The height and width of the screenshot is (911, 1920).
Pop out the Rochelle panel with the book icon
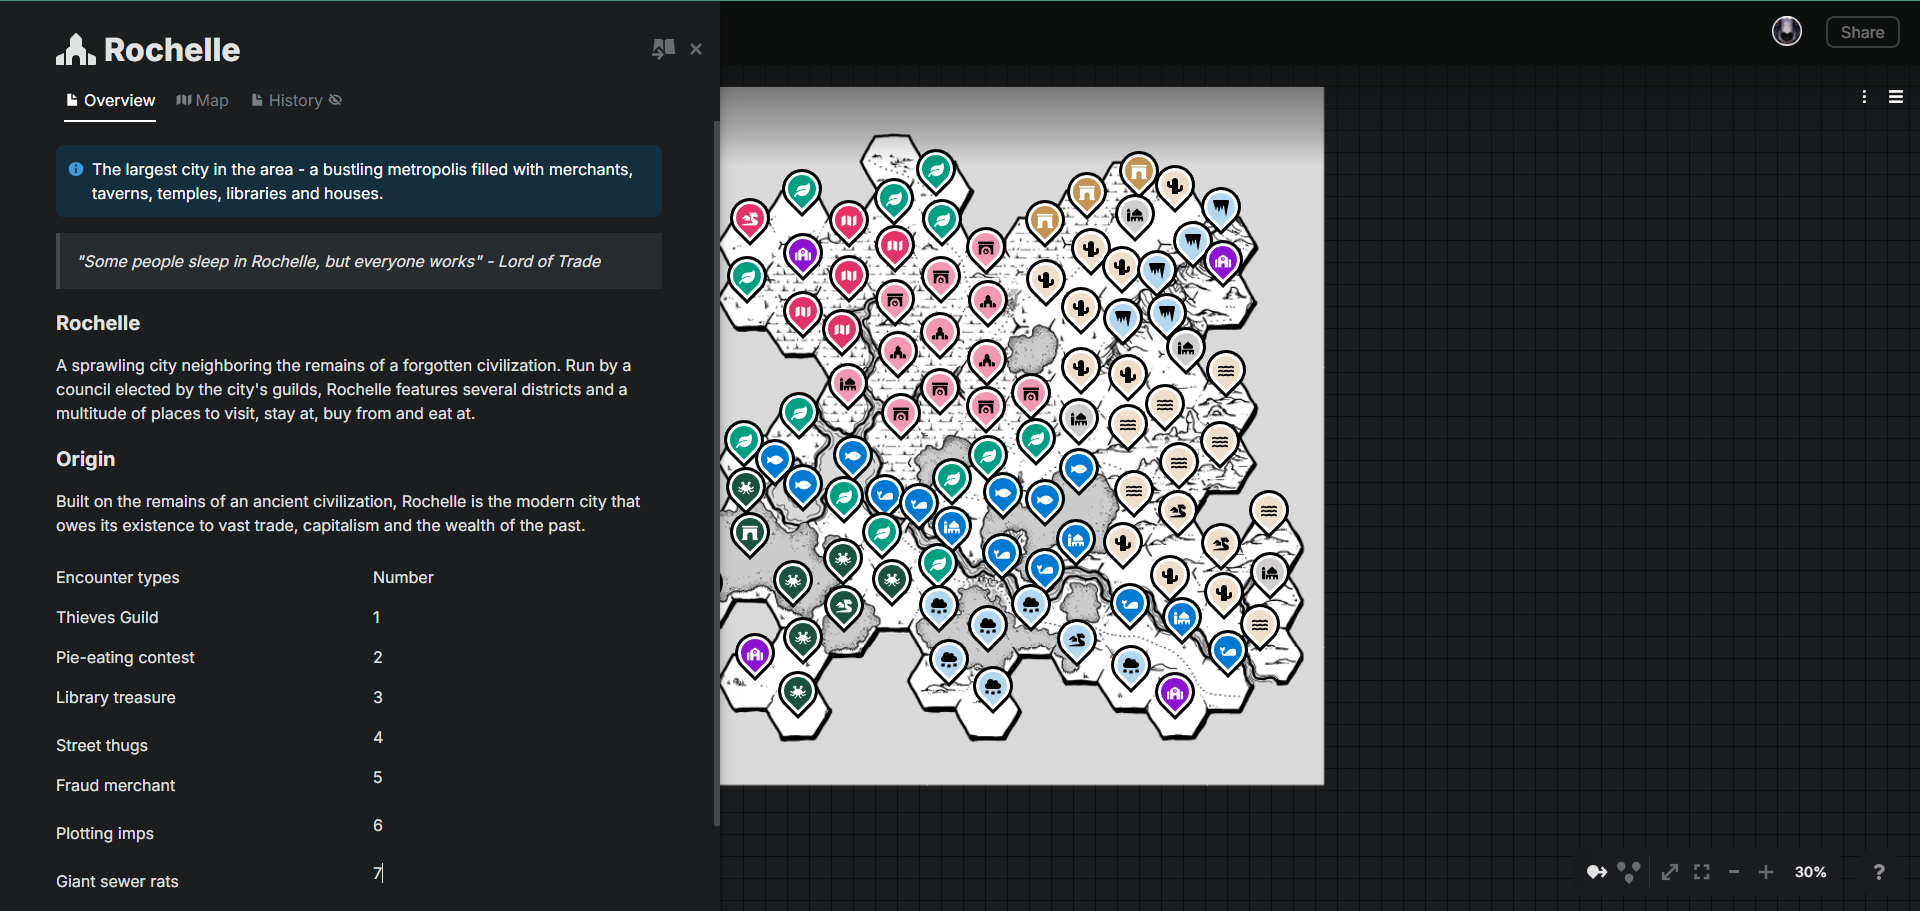(663, 49)
